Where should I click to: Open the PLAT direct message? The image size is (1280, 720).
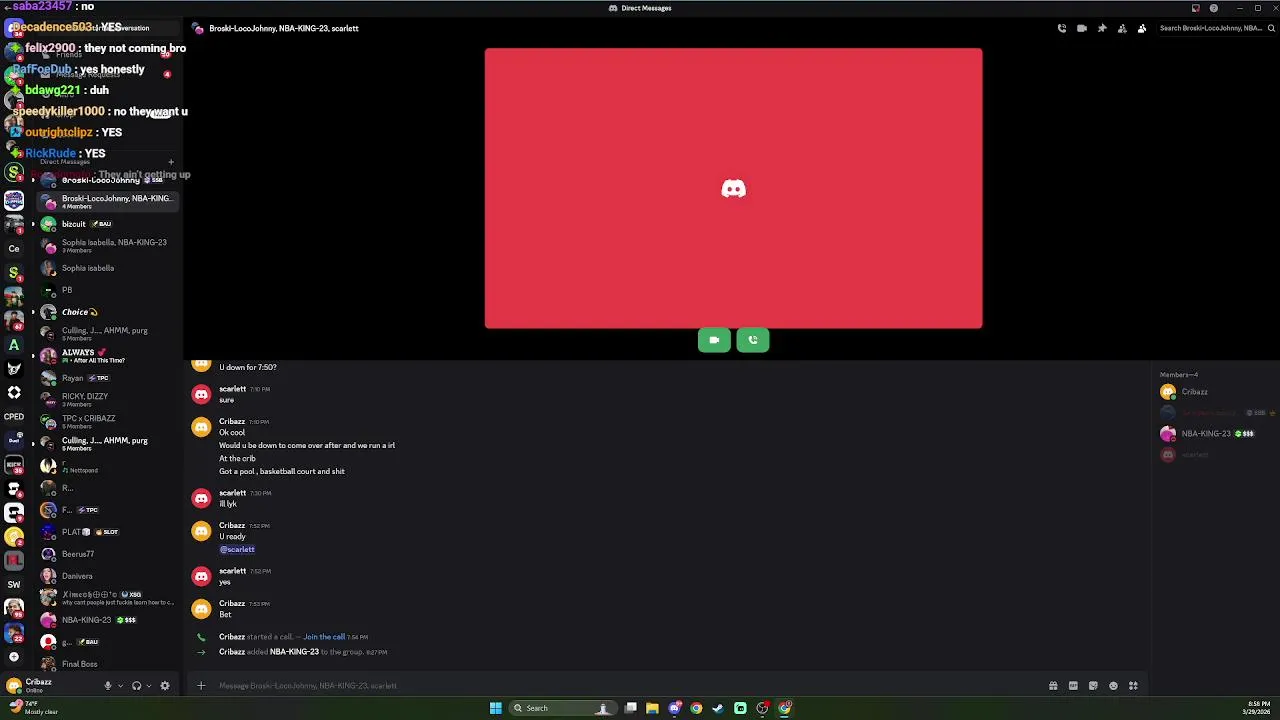click(108, 532)
